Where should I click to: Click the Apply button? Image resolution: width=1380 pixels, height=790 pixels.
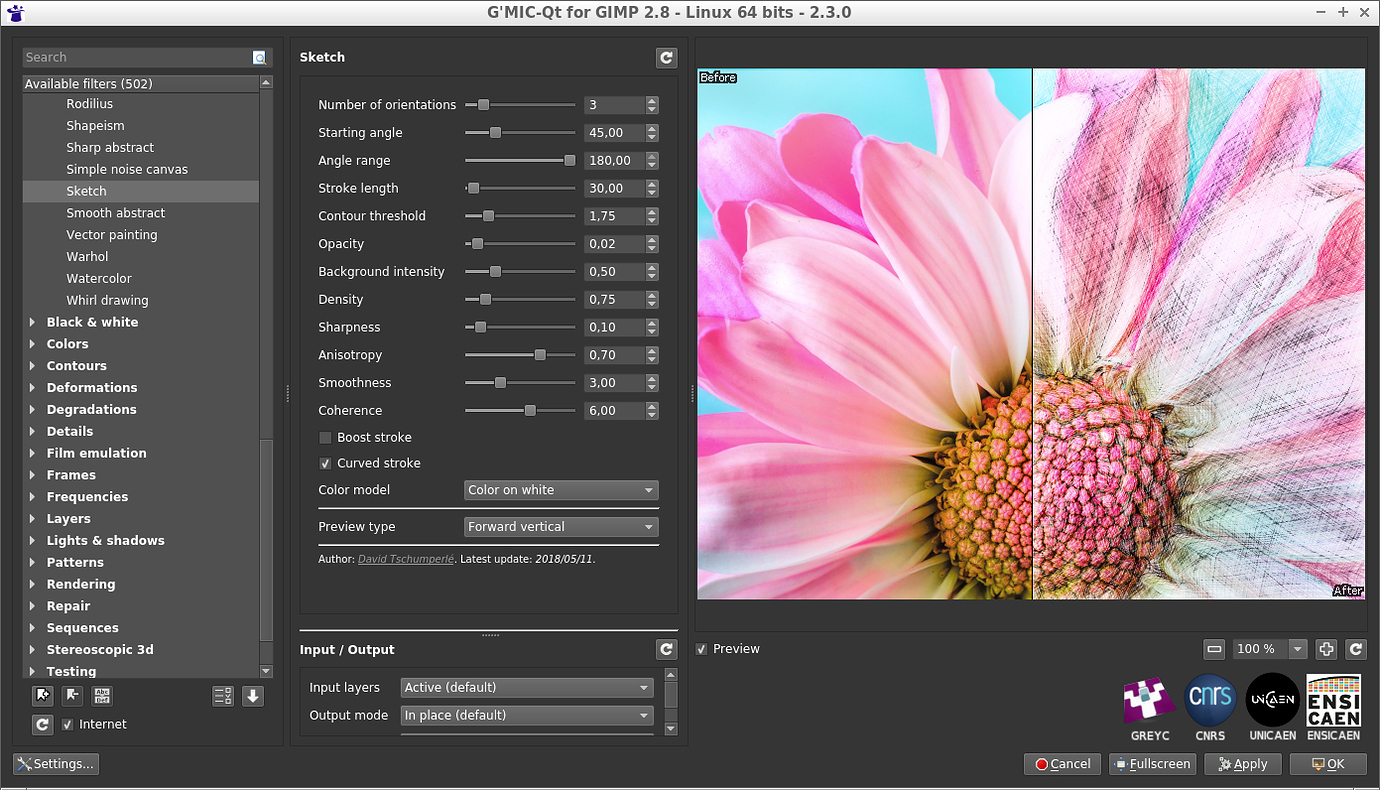point(1242,763)
